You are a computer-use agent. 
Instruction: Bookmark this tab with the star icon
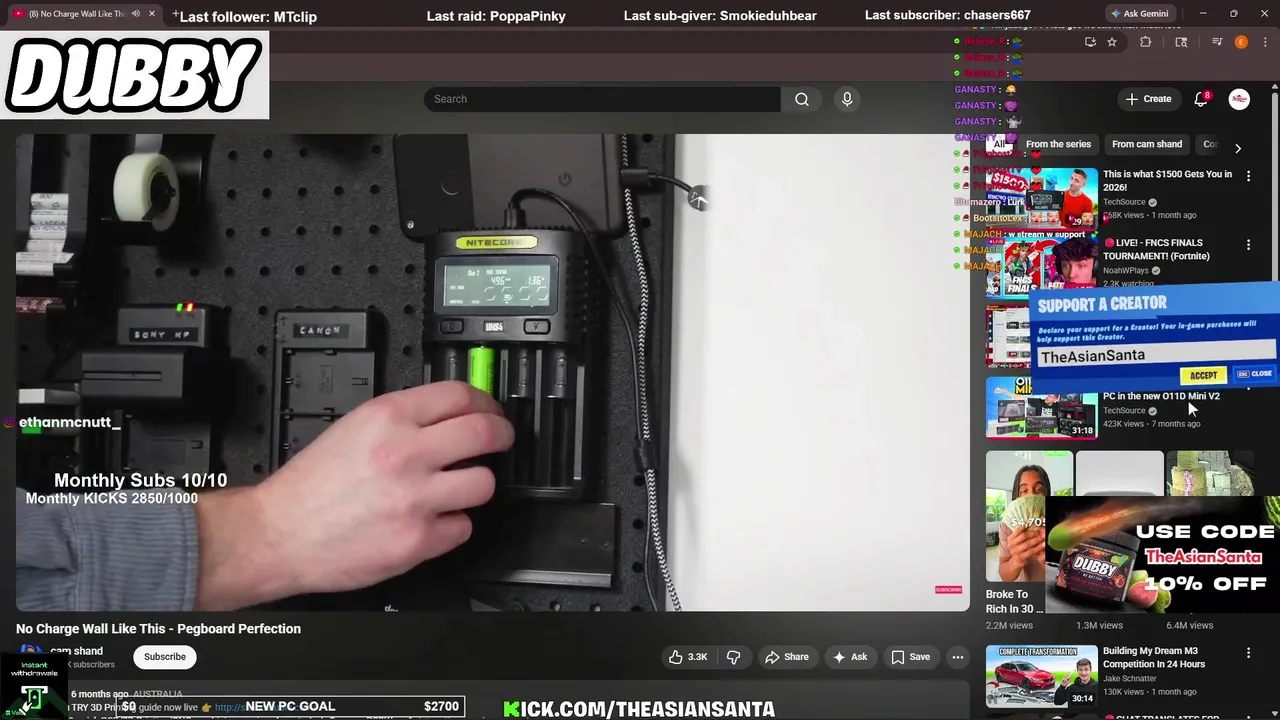(1112, 42)
